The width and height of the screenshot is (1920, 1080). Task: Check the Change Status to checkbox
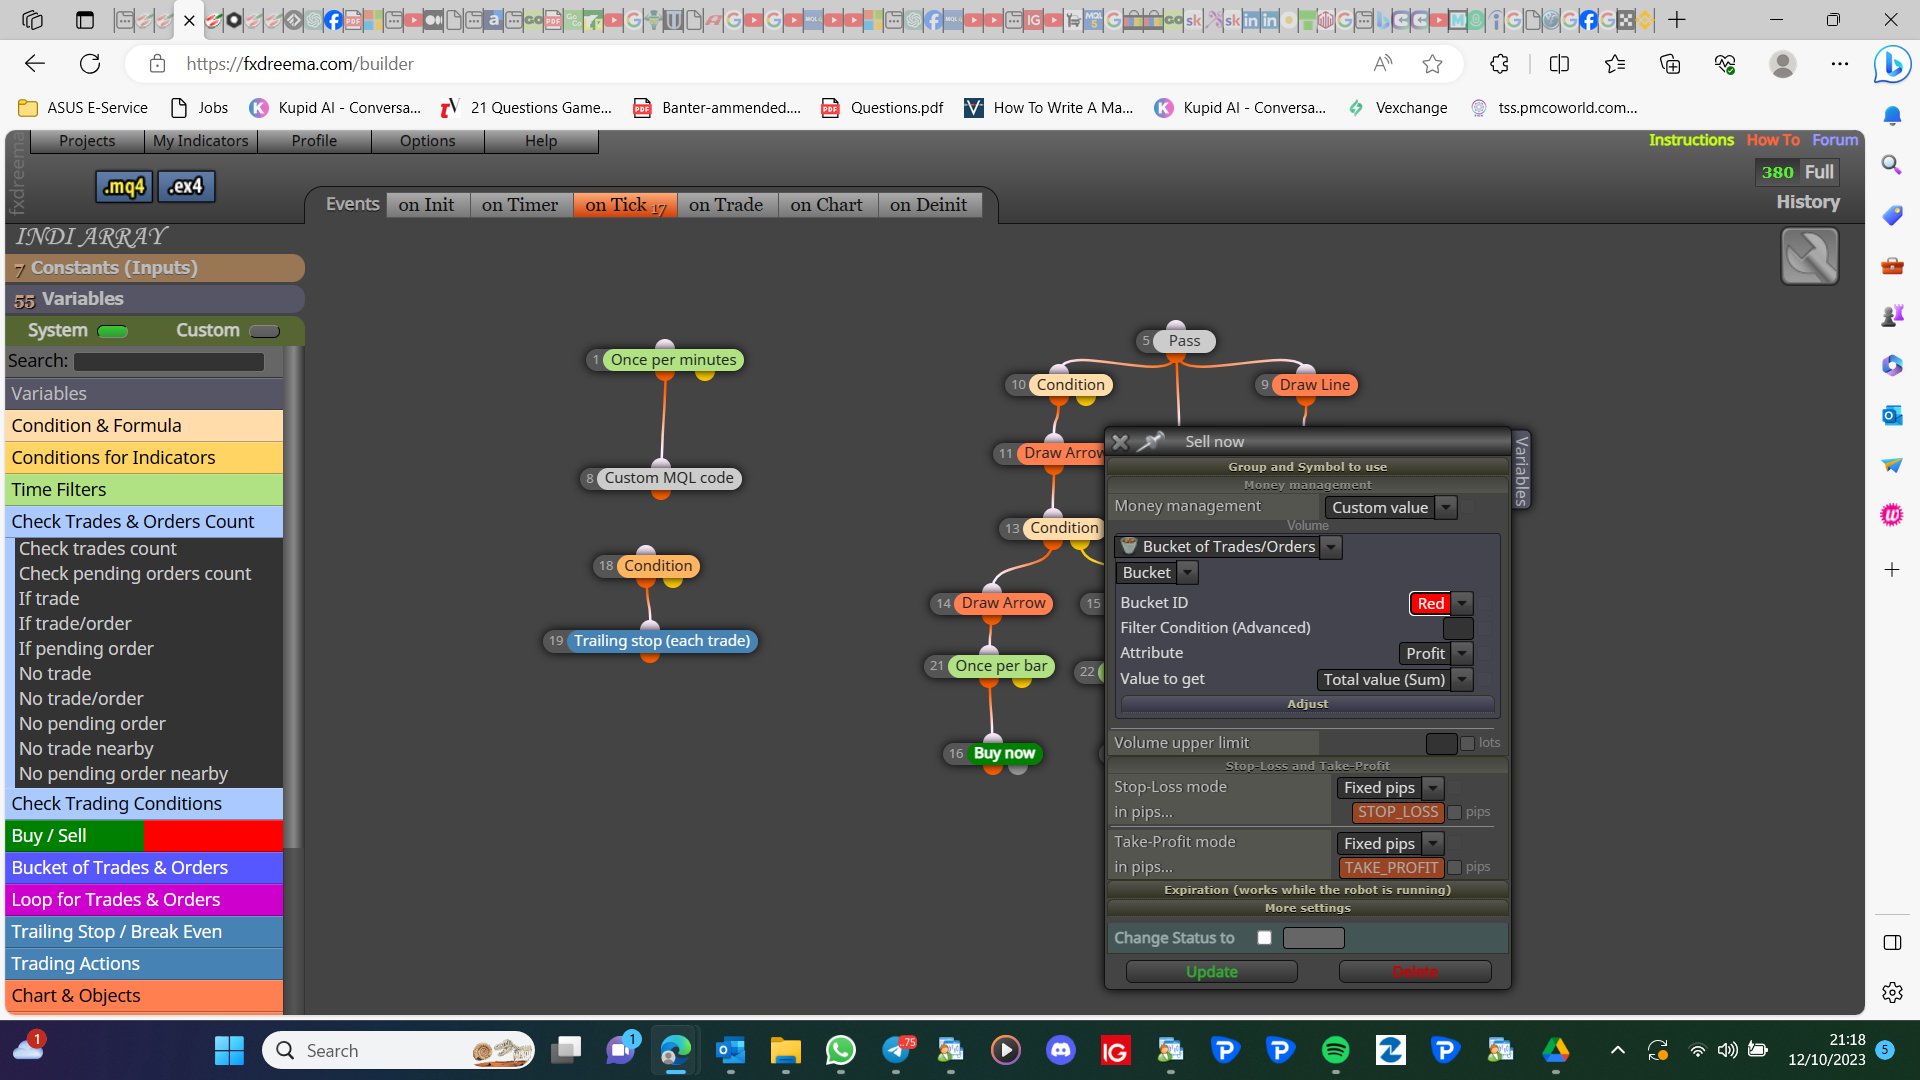pos(1264,938)
